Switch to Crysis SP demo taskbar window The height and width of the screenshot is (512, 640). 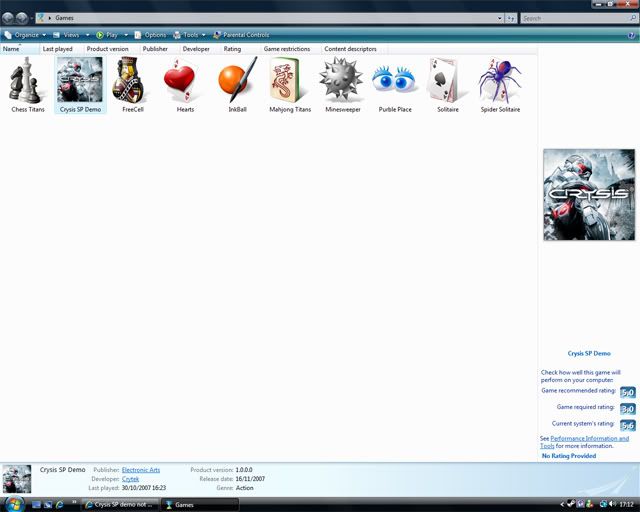(120, 505)
